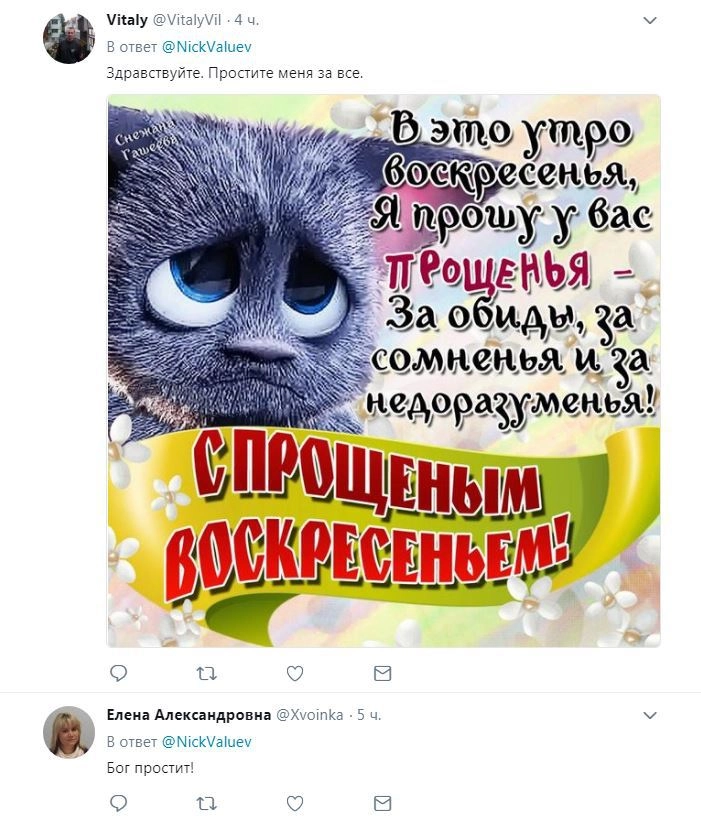Click the '4 ч.' timestamp on Vitaly's tweet
Viewport: 701px width, 822px height.
[x=246, y=20]
